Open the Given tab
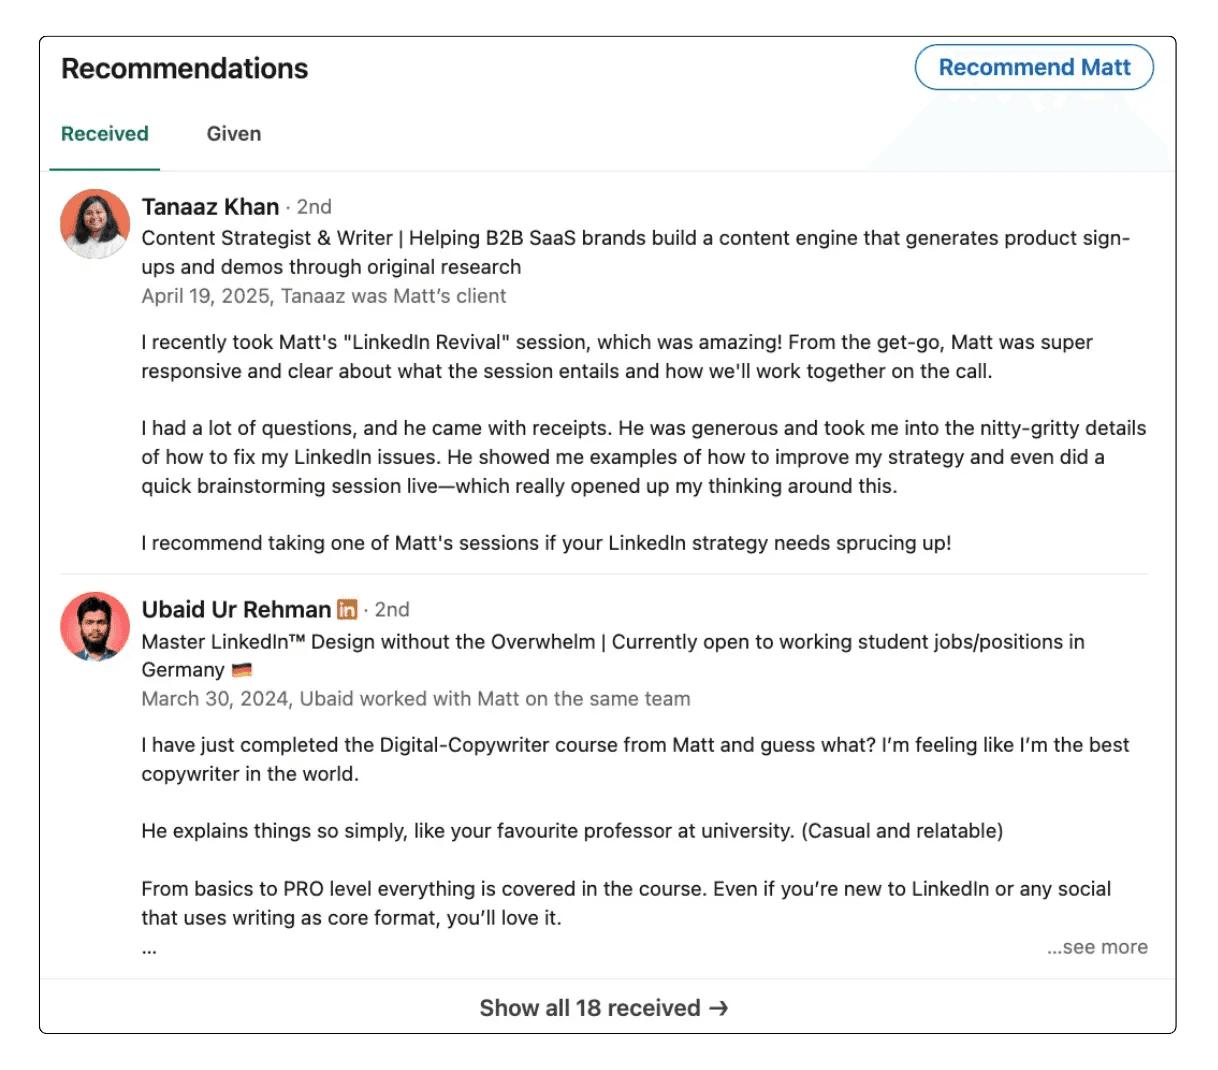Image resolution: width=1218 pixels, height=1070 pixels. click(x=234, y=134)
